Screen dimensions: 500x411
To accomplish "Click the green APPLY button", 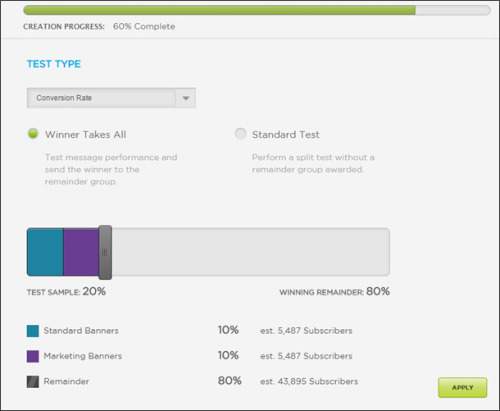I will click(462, 387).
